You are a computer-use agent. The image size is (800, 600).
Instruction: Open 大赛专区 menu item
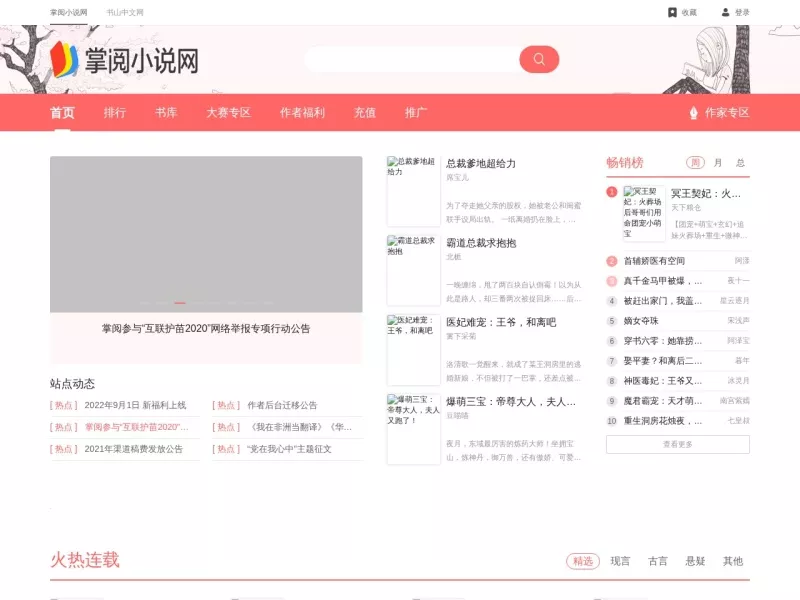(229, 113)
